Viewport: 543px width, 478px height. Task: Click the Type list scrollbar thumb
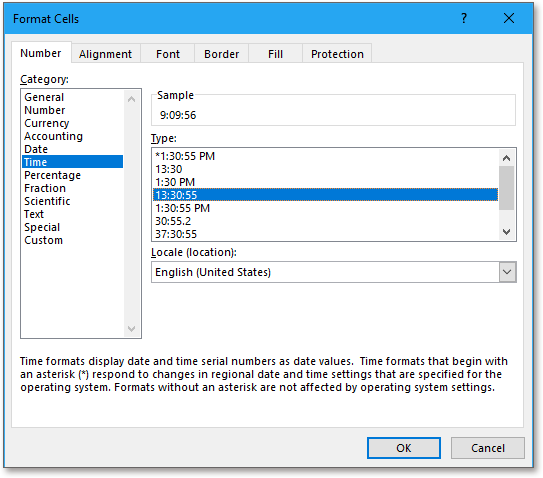click(506, 188)
